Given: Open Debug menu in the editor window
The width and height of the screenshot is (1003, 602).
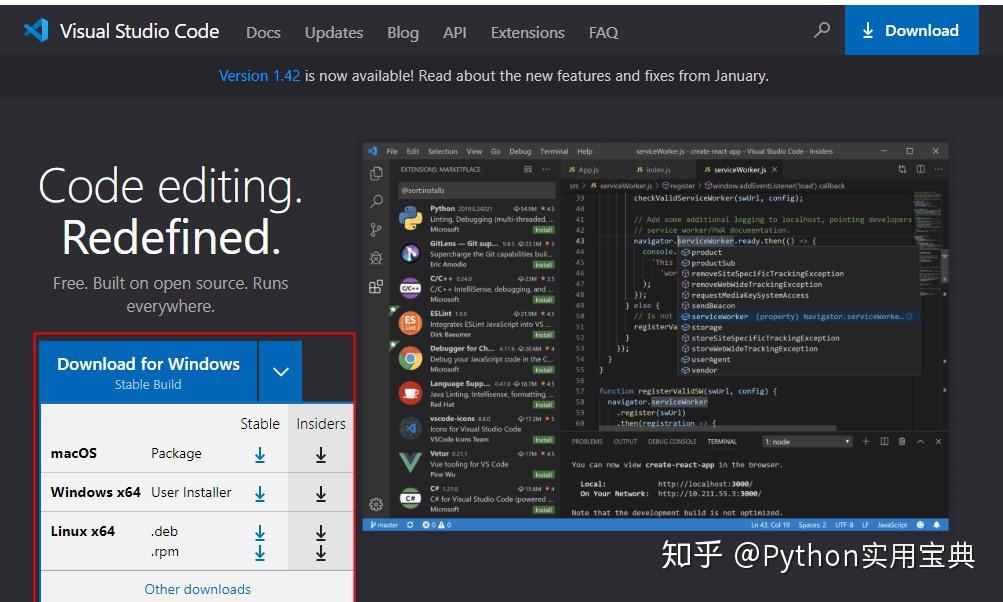Looking at the screenshot, I should tap(520, 152).
